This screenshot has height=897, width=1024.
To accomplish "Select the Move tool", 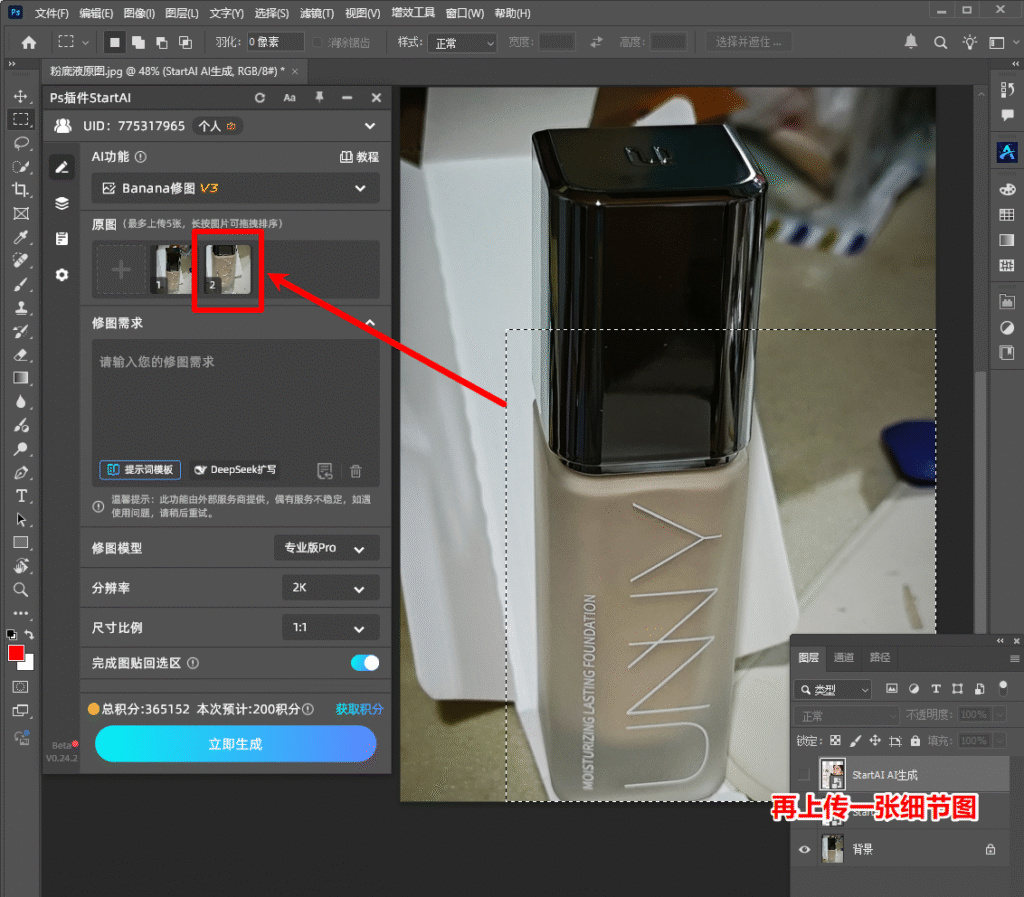I will click(x=21, y=96).
